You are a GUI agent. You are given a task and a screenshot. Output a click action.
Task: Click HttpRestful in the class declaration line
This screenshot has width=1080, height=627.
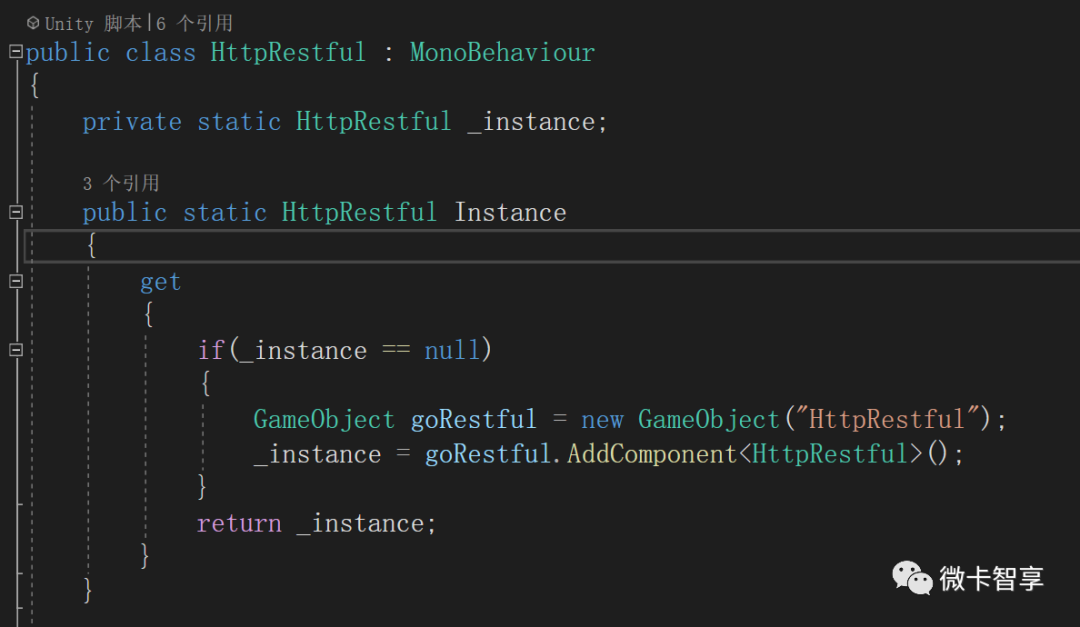pos(288,52)
